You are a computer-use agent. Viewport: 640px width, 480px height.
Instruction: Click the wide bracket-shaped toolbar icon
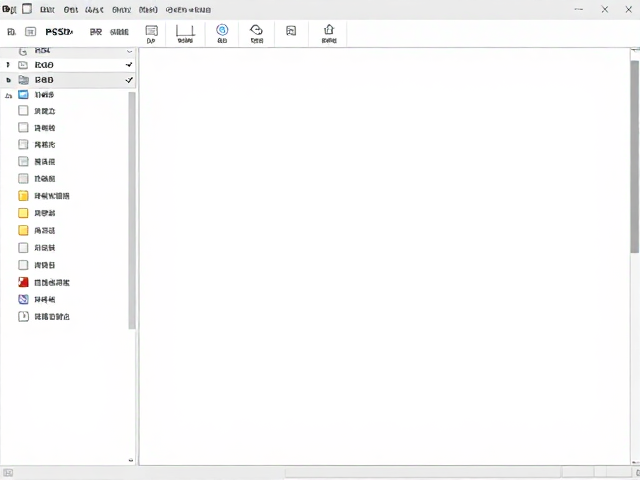point(185,31)
